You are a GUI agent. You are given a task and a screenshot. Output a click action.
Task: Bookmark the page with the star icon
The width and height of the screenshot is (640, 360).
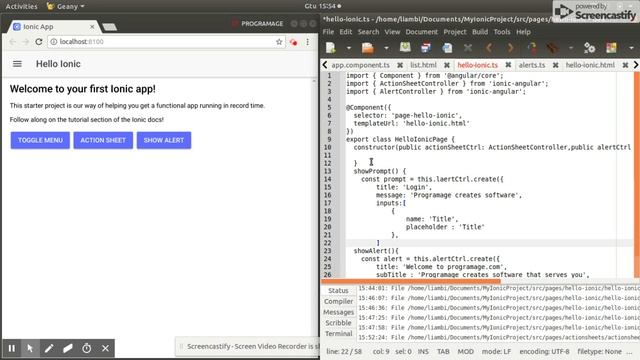279,42
